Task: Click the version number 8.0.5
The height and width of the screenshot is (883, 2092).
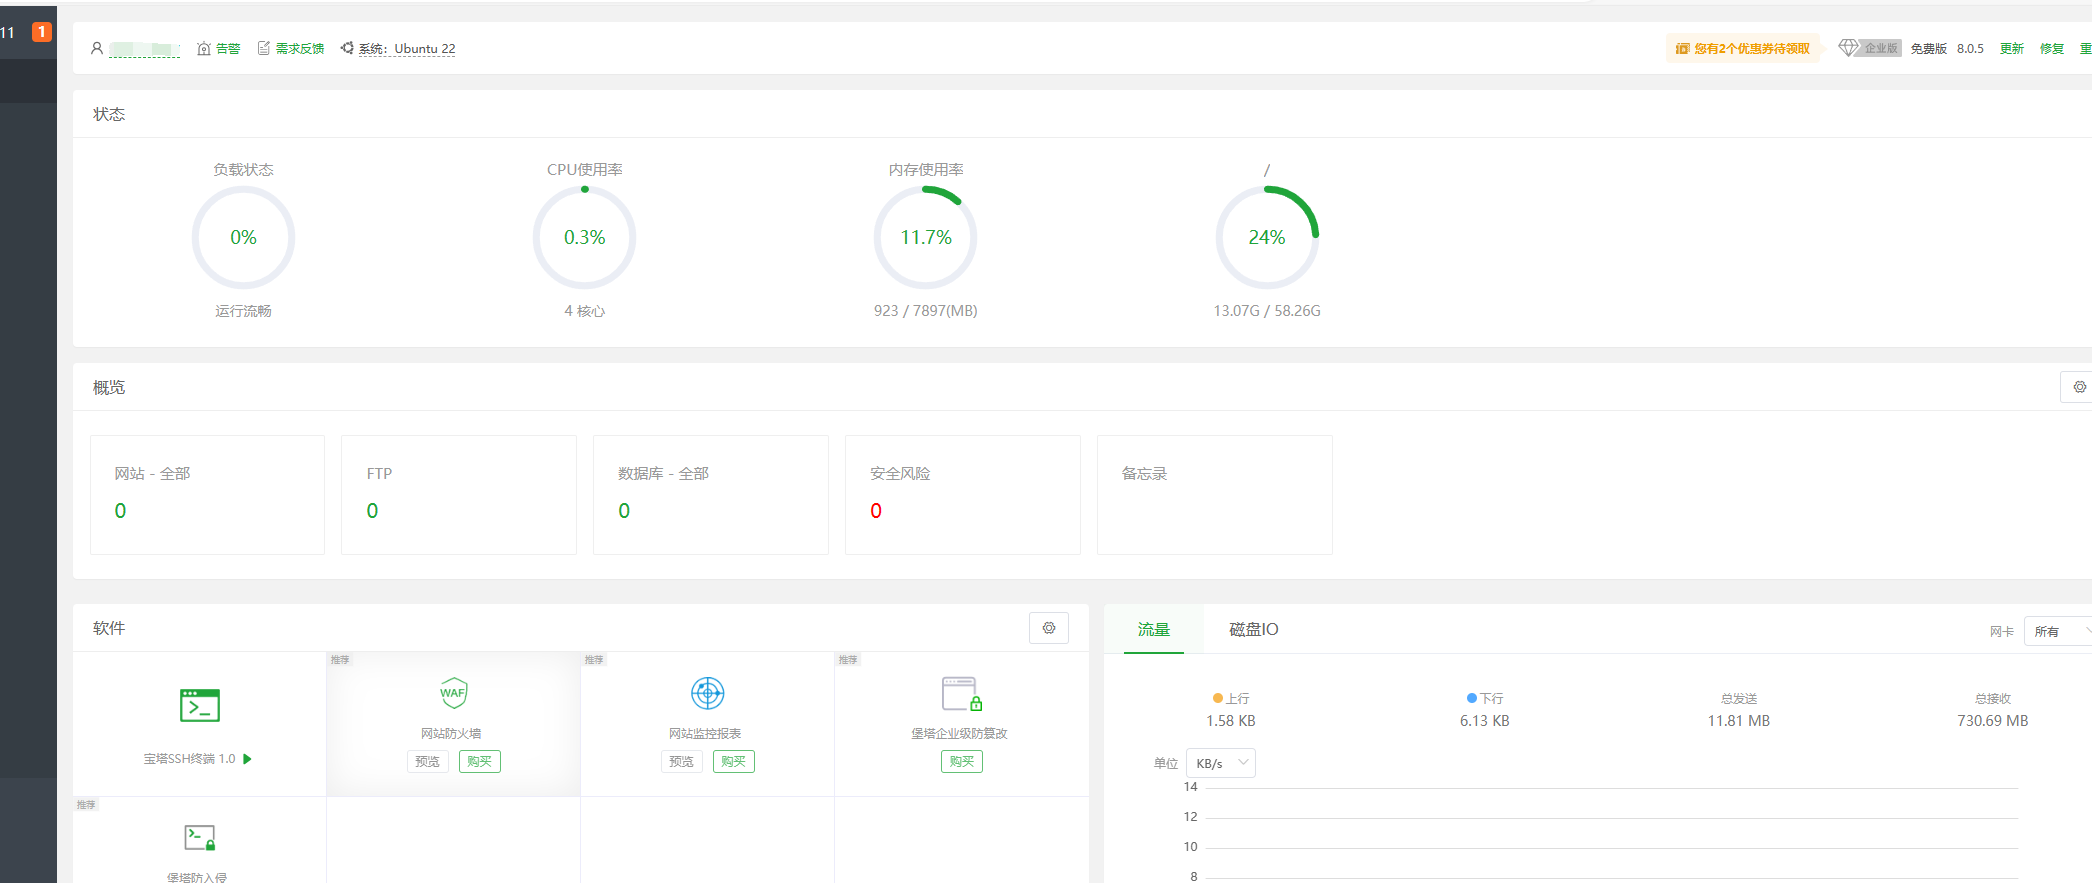Action: tap(1970, 48)
